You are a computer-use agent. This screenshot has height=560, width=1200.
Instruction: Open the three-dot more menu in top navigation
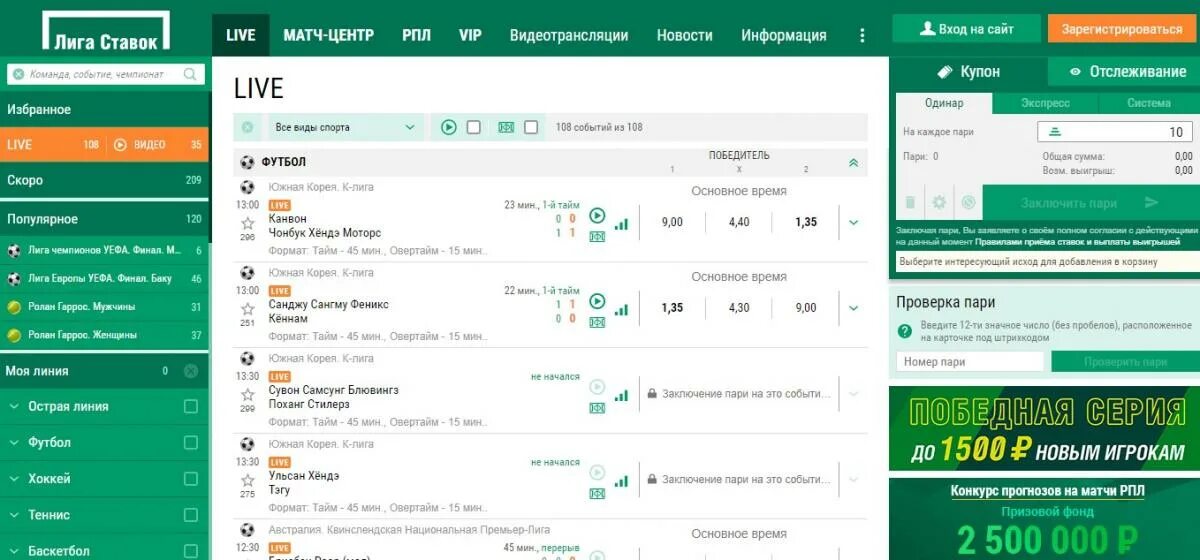863,35
